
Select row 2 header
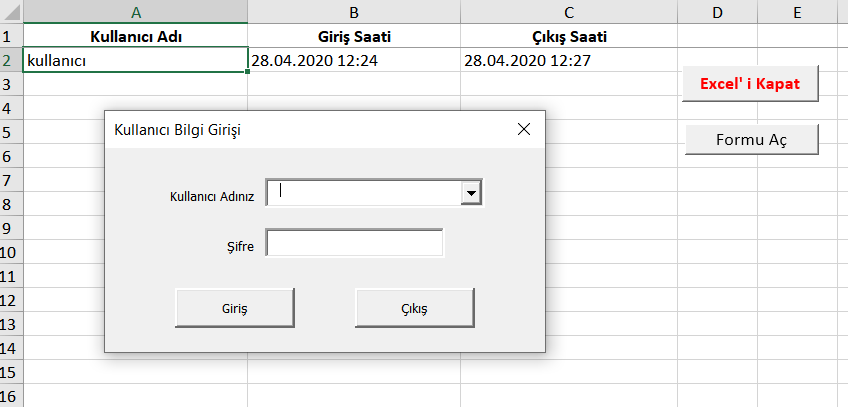tap(9, 60)
